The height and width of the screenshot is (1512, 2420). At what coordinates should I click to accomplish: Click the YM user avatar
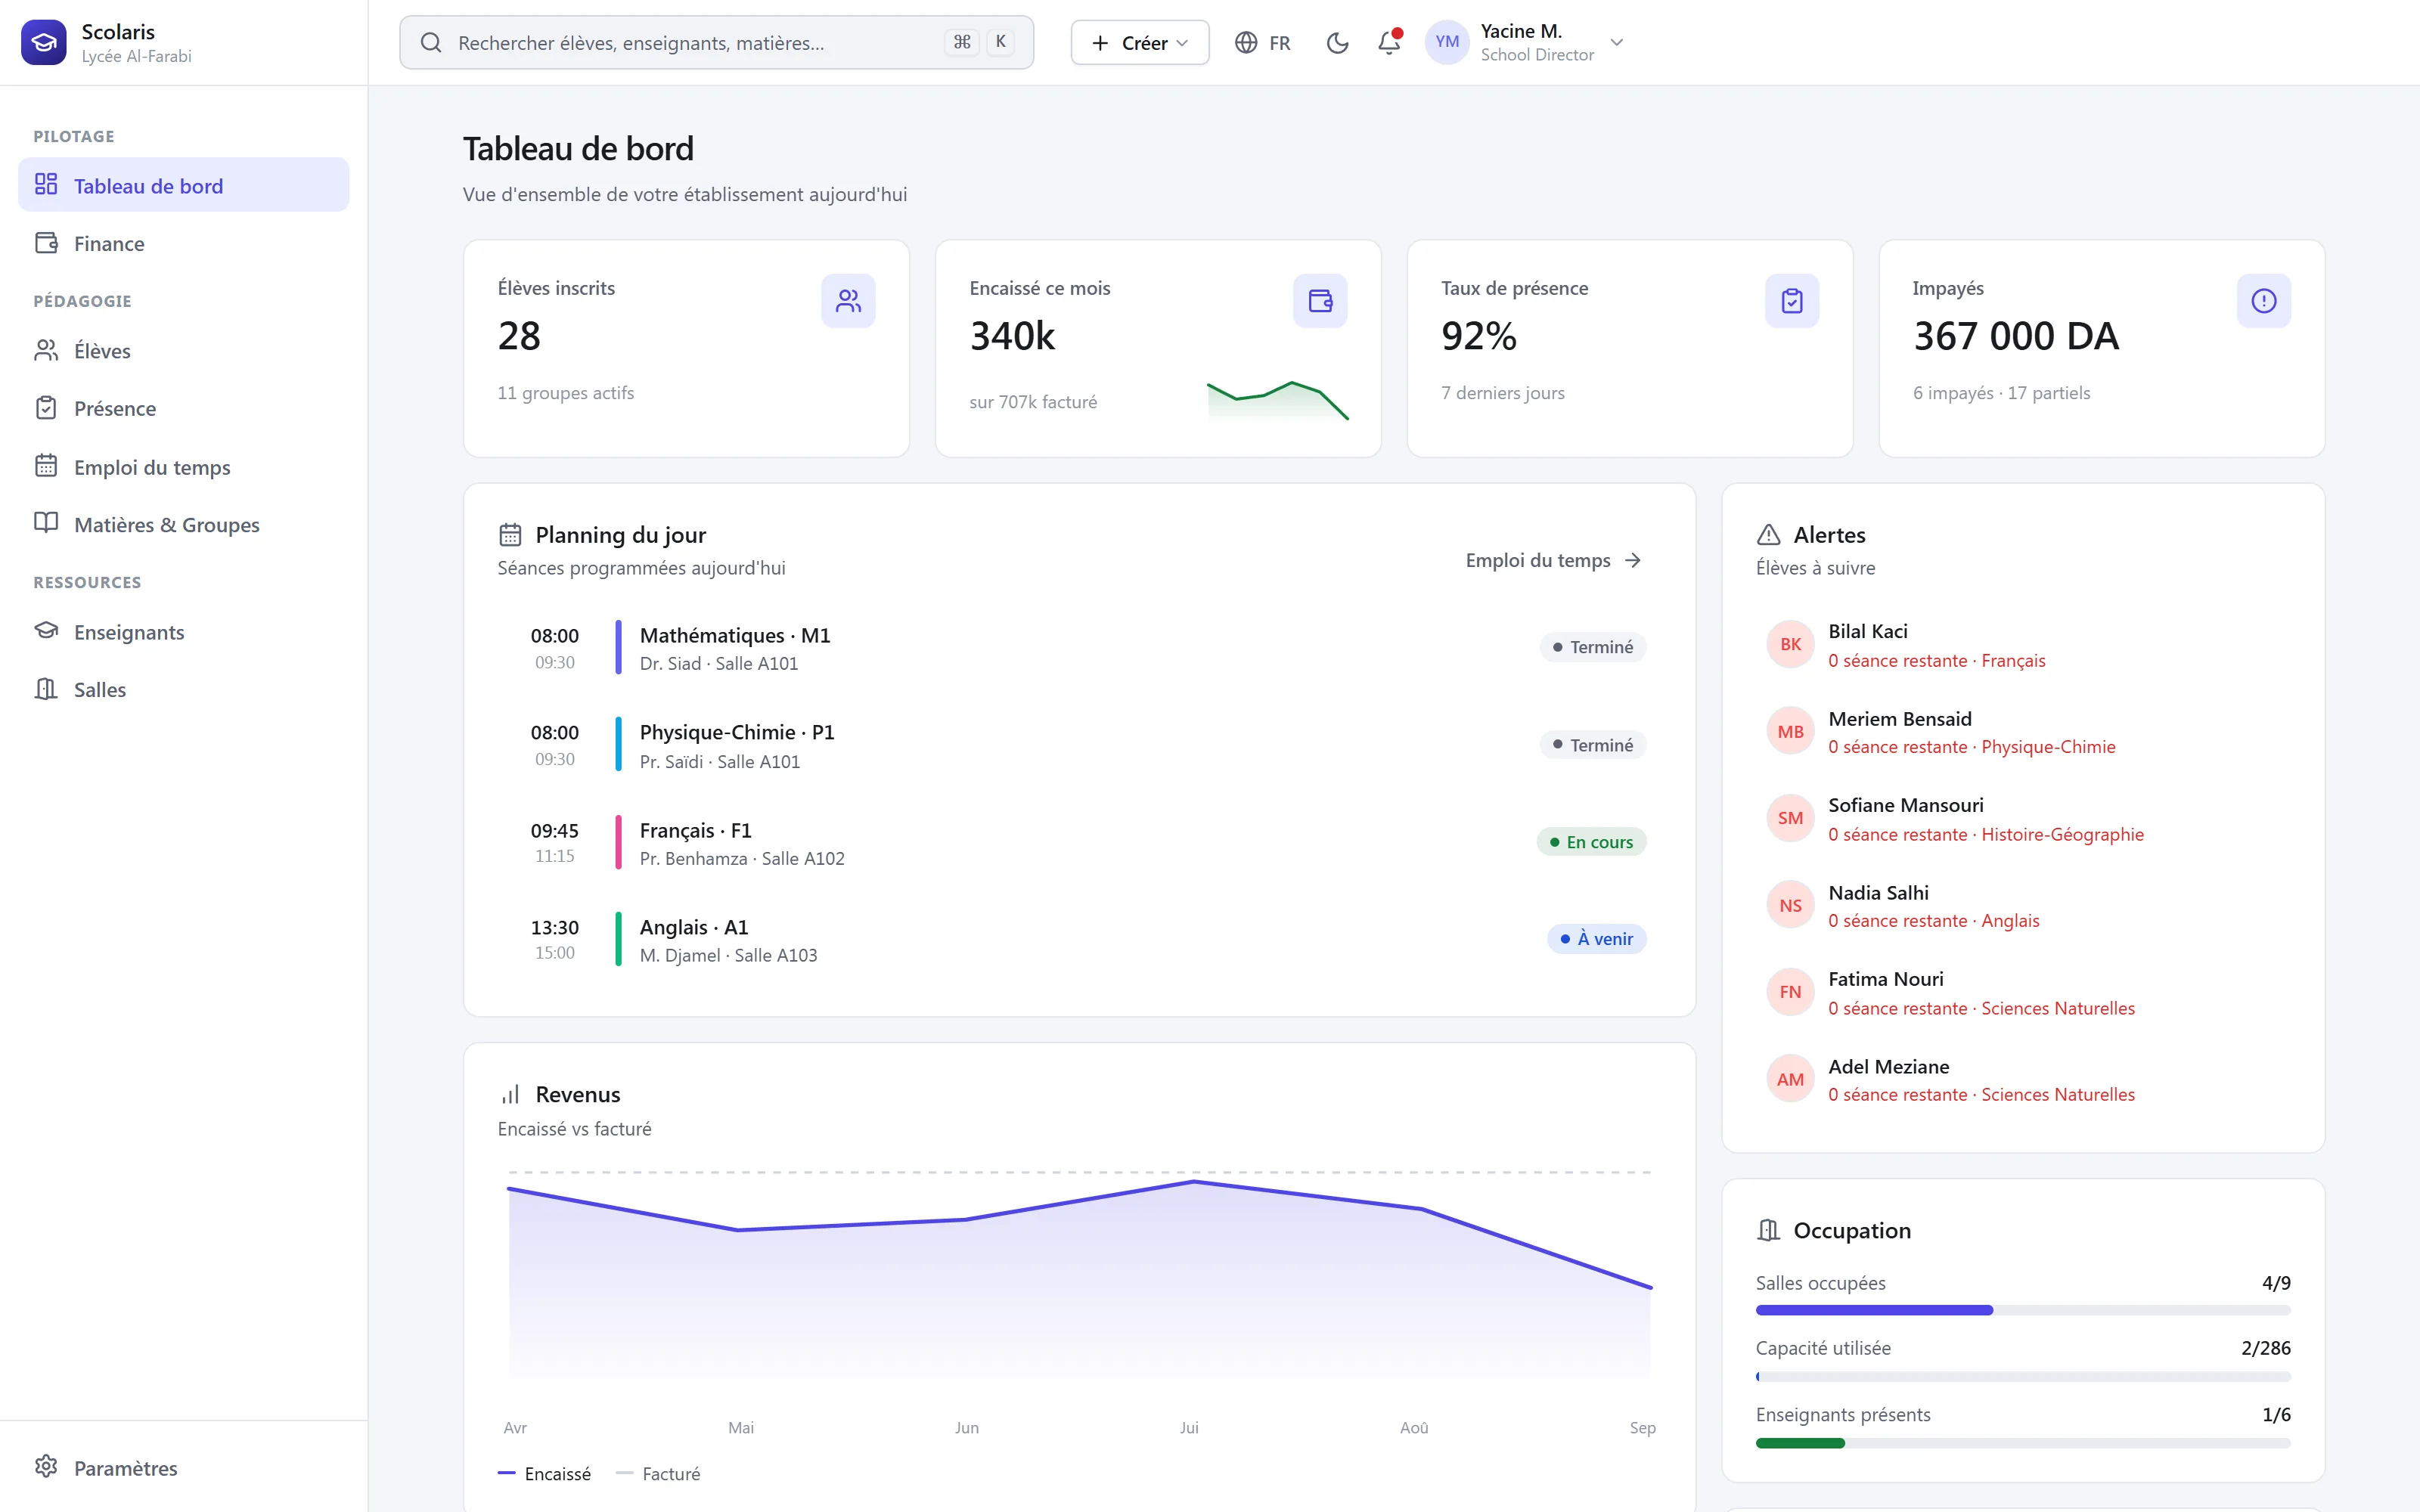click(1446, 42)
